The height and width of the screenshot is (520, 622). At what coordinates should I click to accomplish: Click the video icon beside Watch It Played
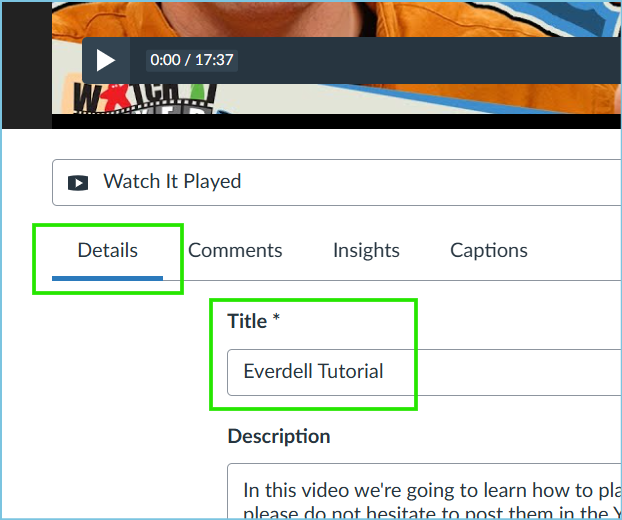click(78, 183)
